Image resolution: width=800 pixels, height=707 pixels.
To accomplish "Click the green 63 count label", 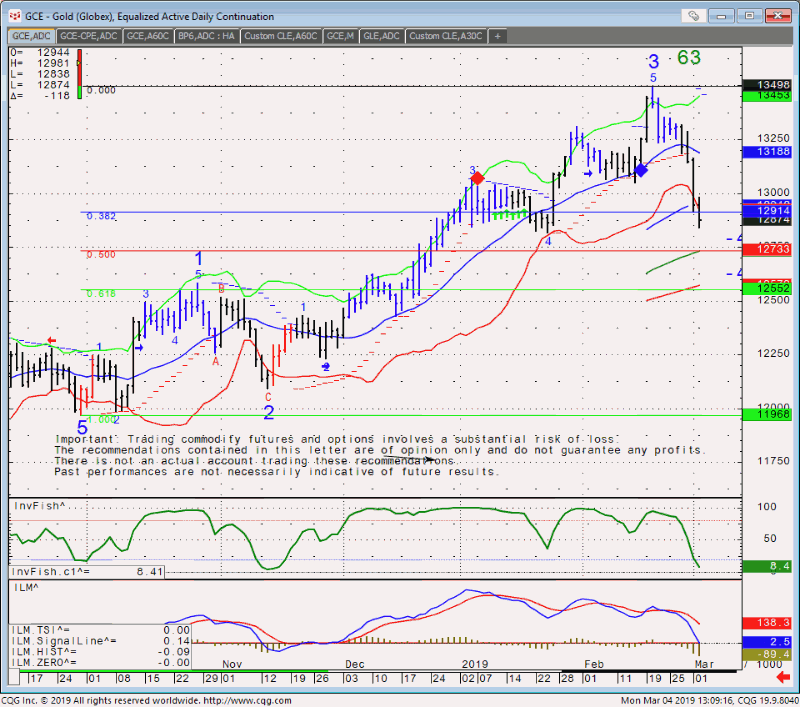I will click(x=689, y=58).
